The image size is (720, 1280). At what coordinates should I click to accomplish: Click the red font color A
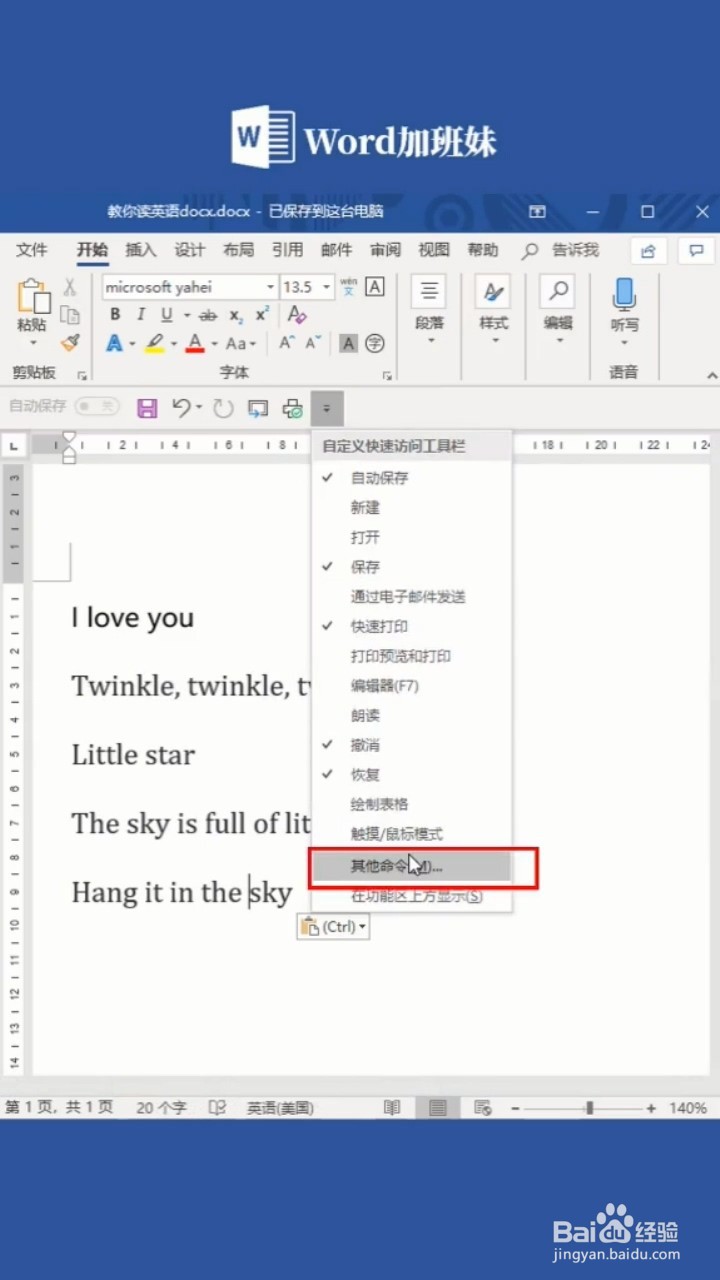tap(195, 344)
